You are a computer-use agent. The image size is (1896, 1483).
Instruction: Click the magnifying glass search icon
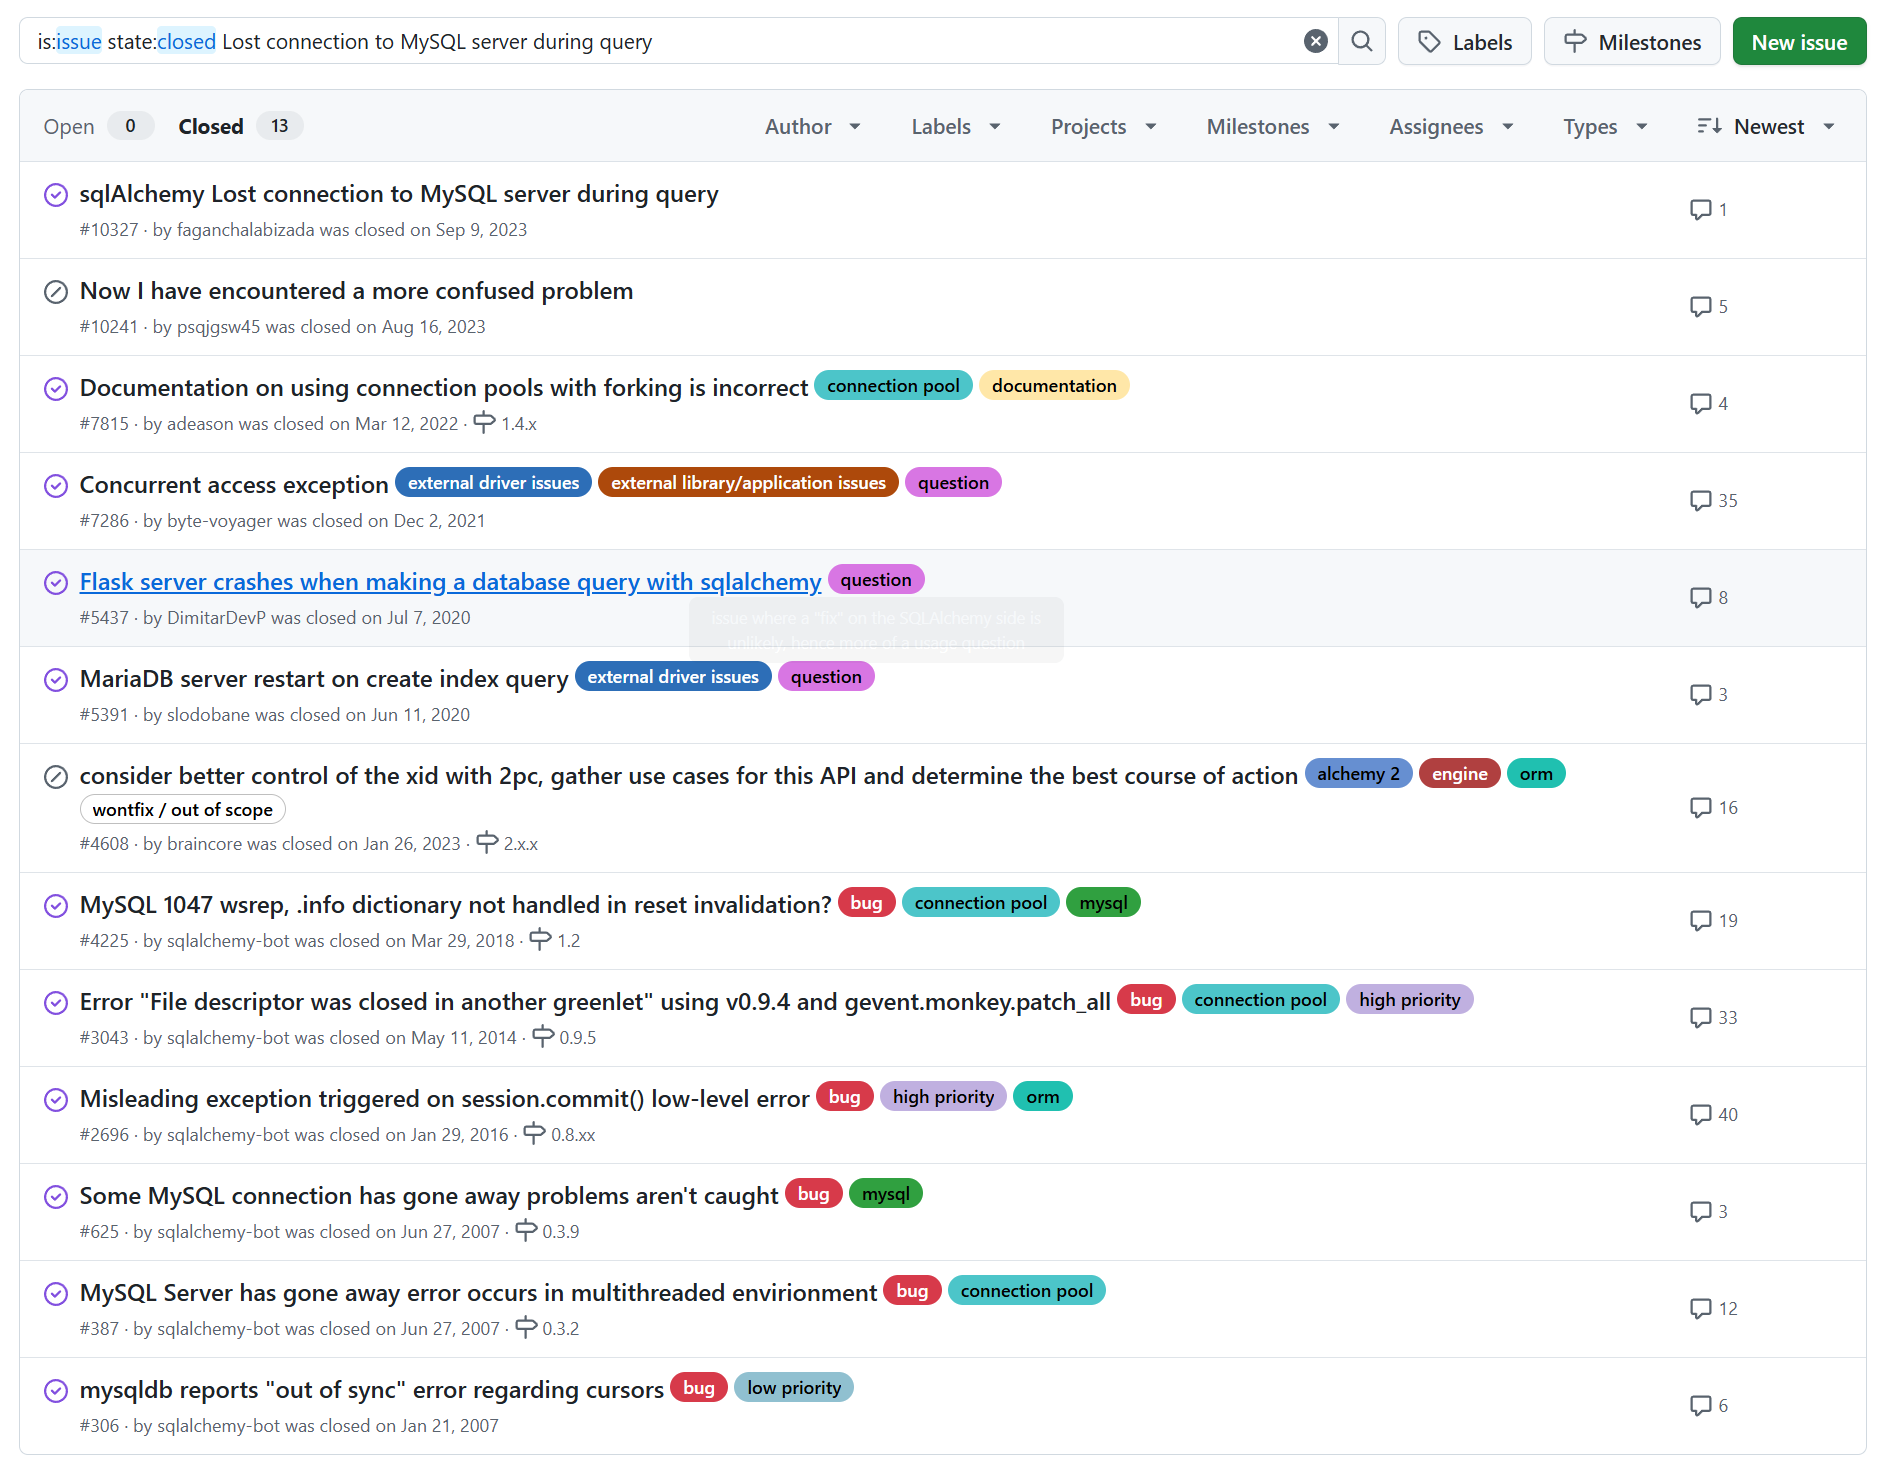[1361, 41]
